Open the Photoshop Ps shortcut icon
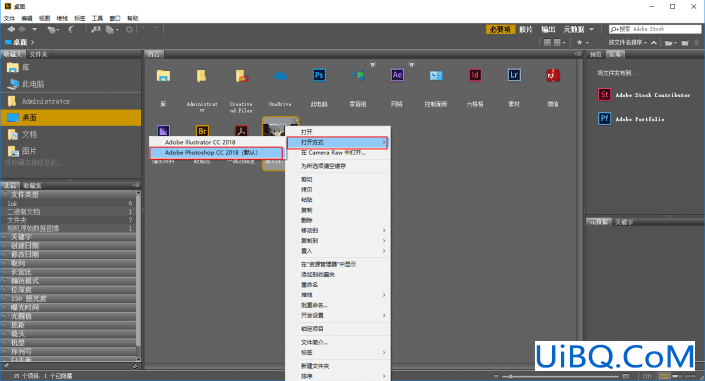This screenshot has width=705, height=381. tap(319, 75)
